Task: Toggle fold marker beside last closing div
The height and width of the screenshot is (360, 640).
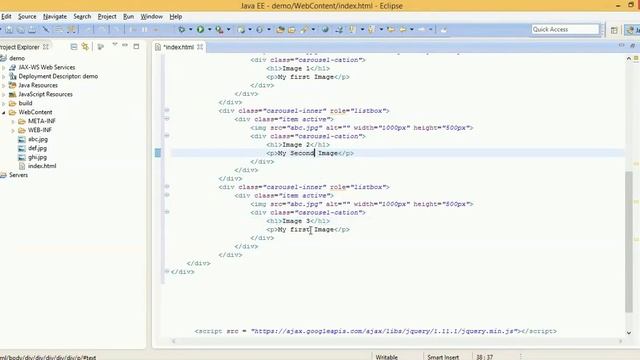Action: pyautogui.click(x=167, y=271)
